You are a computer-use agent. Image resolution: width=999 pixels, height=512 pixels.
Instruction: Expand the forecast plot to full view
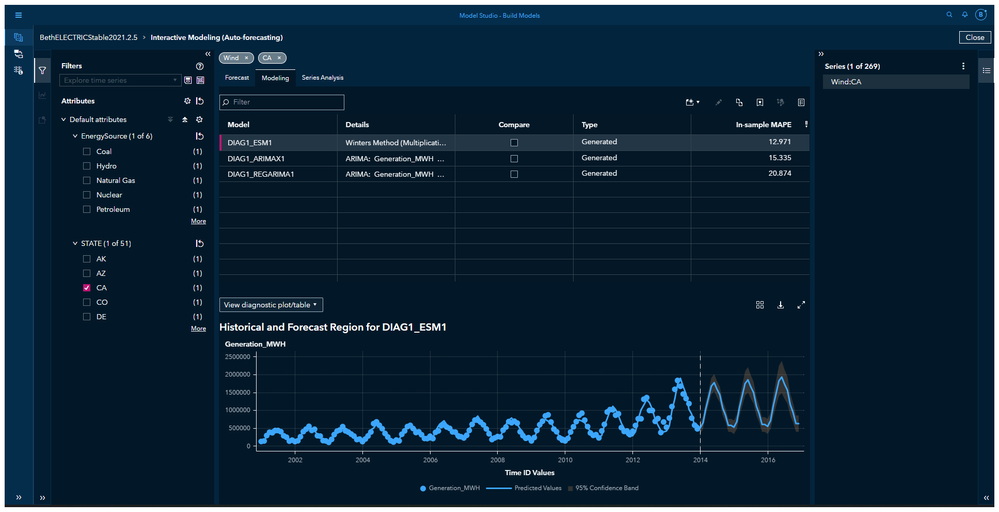(801, 305)
